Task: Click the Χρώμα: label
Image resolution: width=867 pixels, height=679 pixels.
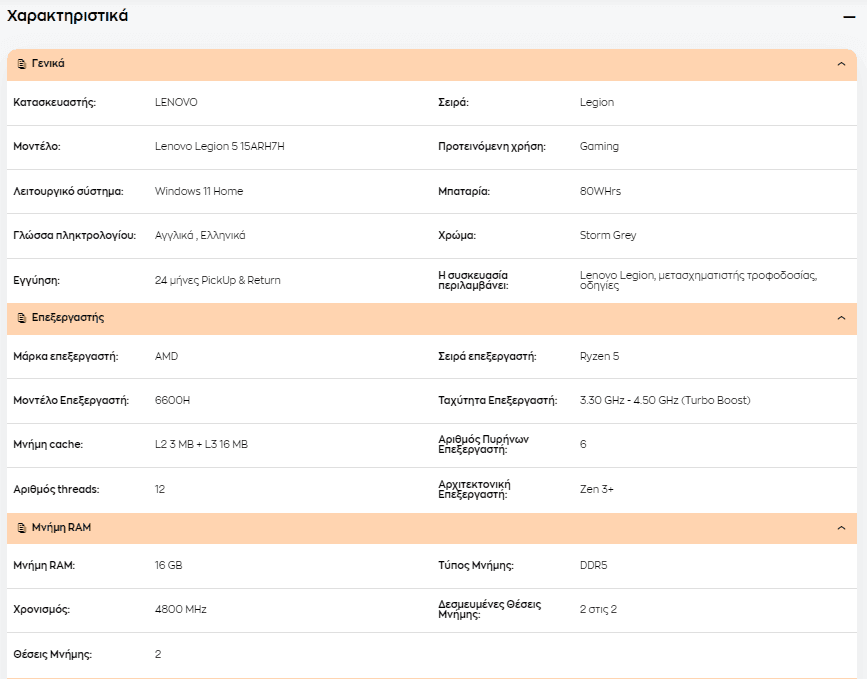Action: 457,236
